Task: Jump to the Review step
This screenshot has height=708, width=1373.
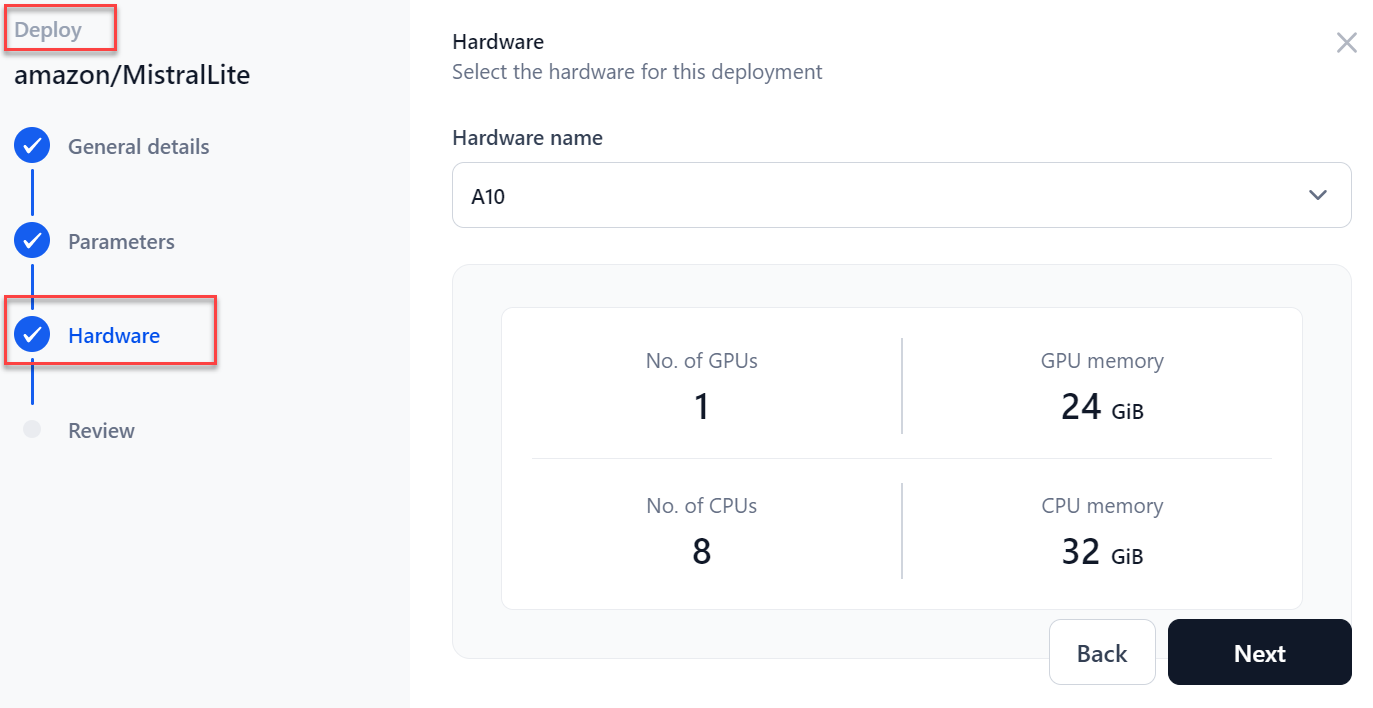Action: coord(101,431)
